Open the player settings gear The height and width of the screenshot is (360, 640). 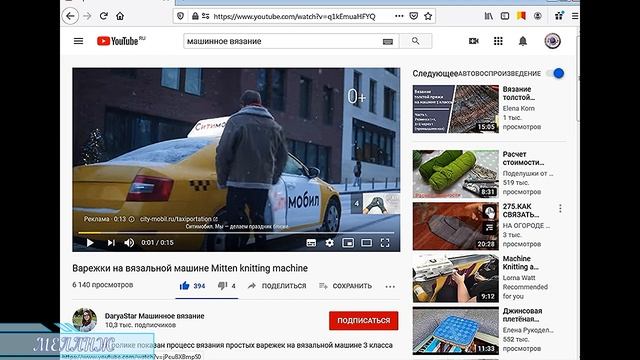tap(329, 243)
